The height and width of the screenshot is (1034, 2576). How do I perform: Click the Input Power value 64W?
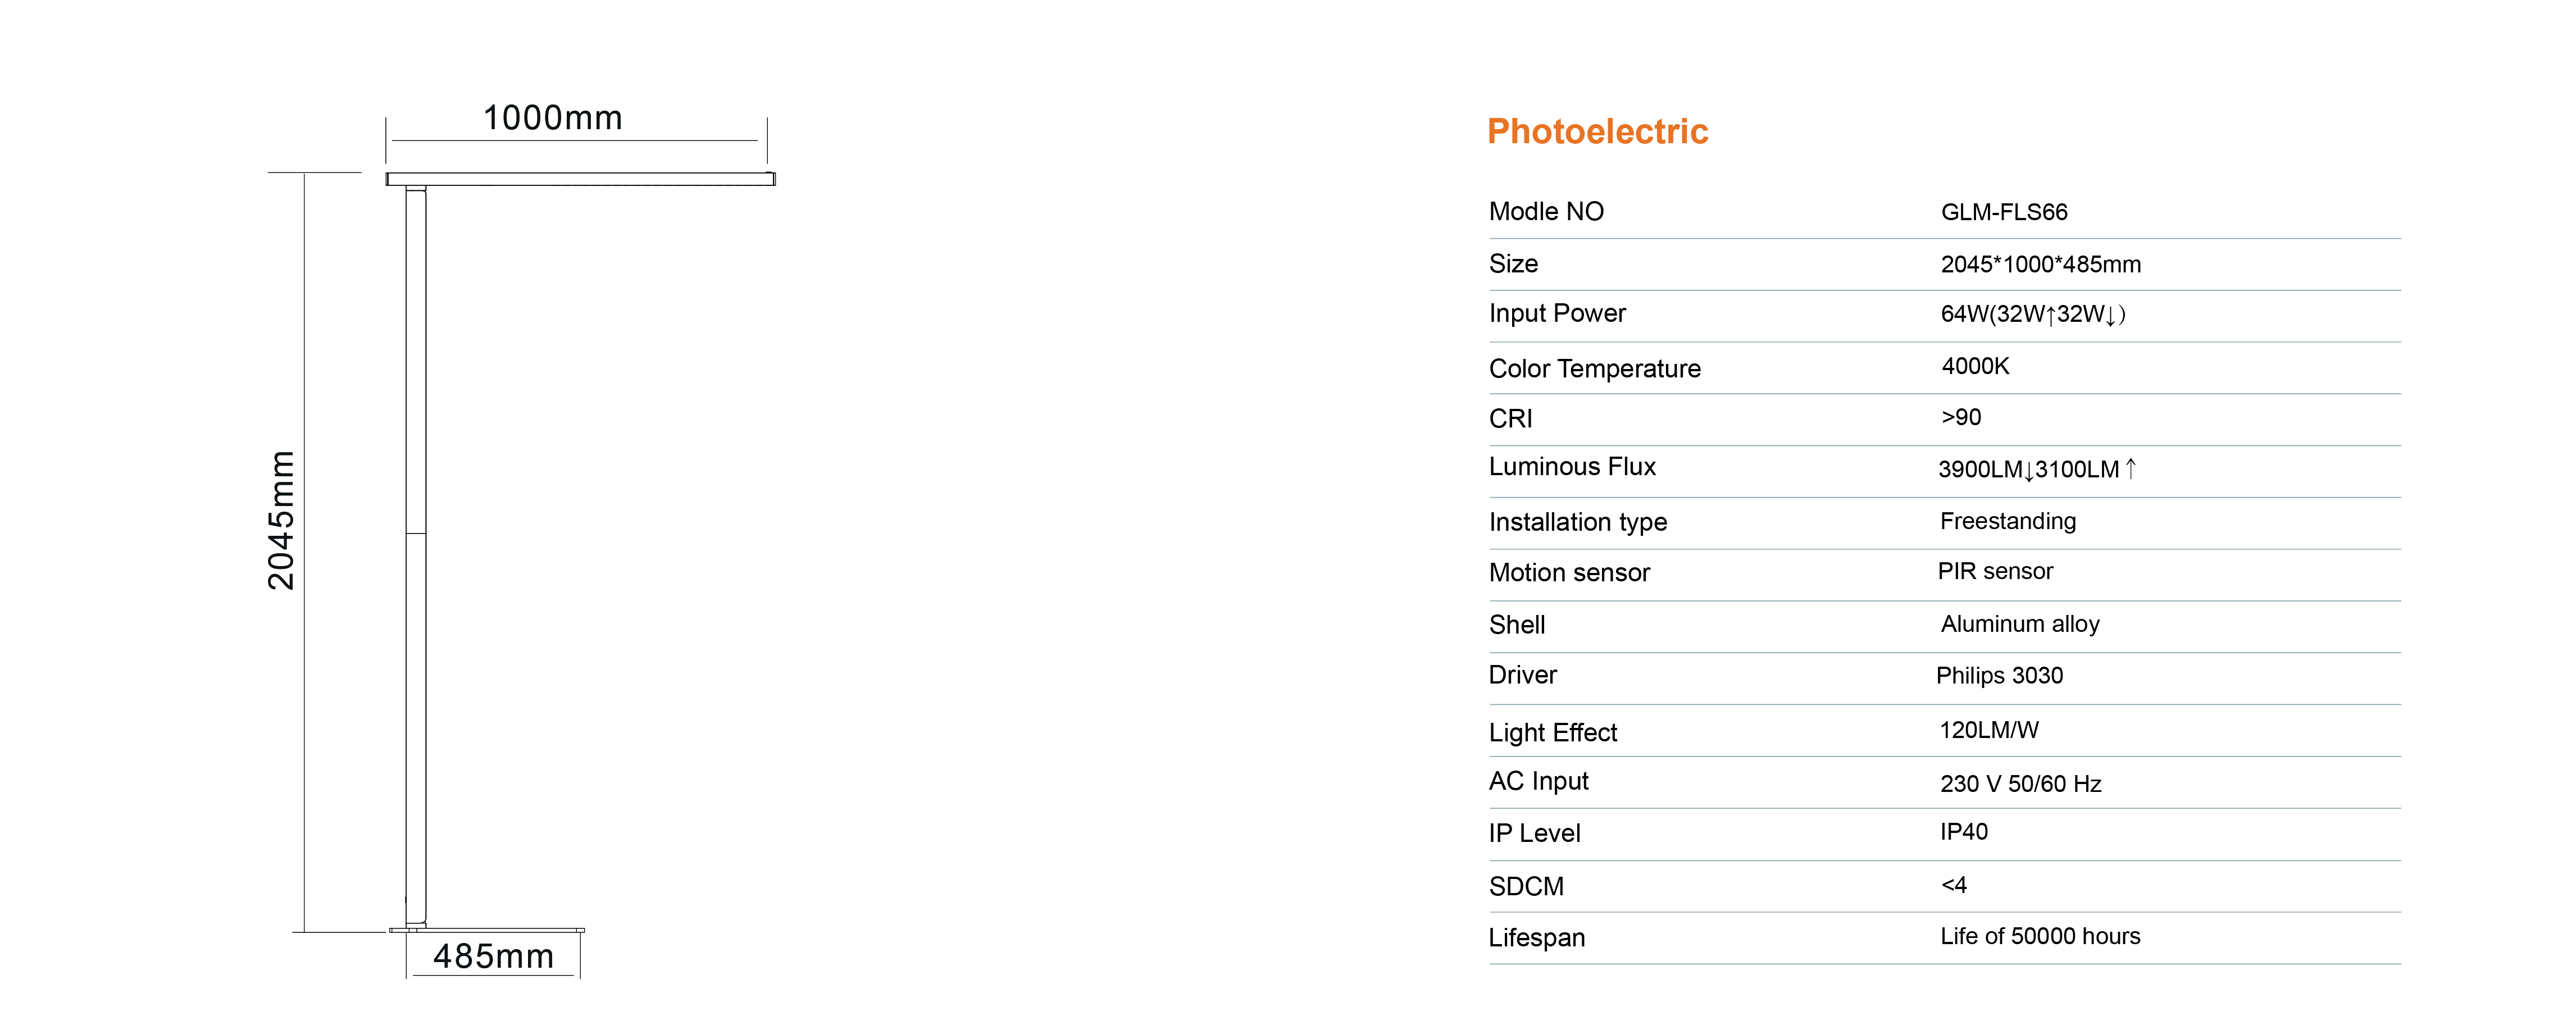(x=2032, y=314)
